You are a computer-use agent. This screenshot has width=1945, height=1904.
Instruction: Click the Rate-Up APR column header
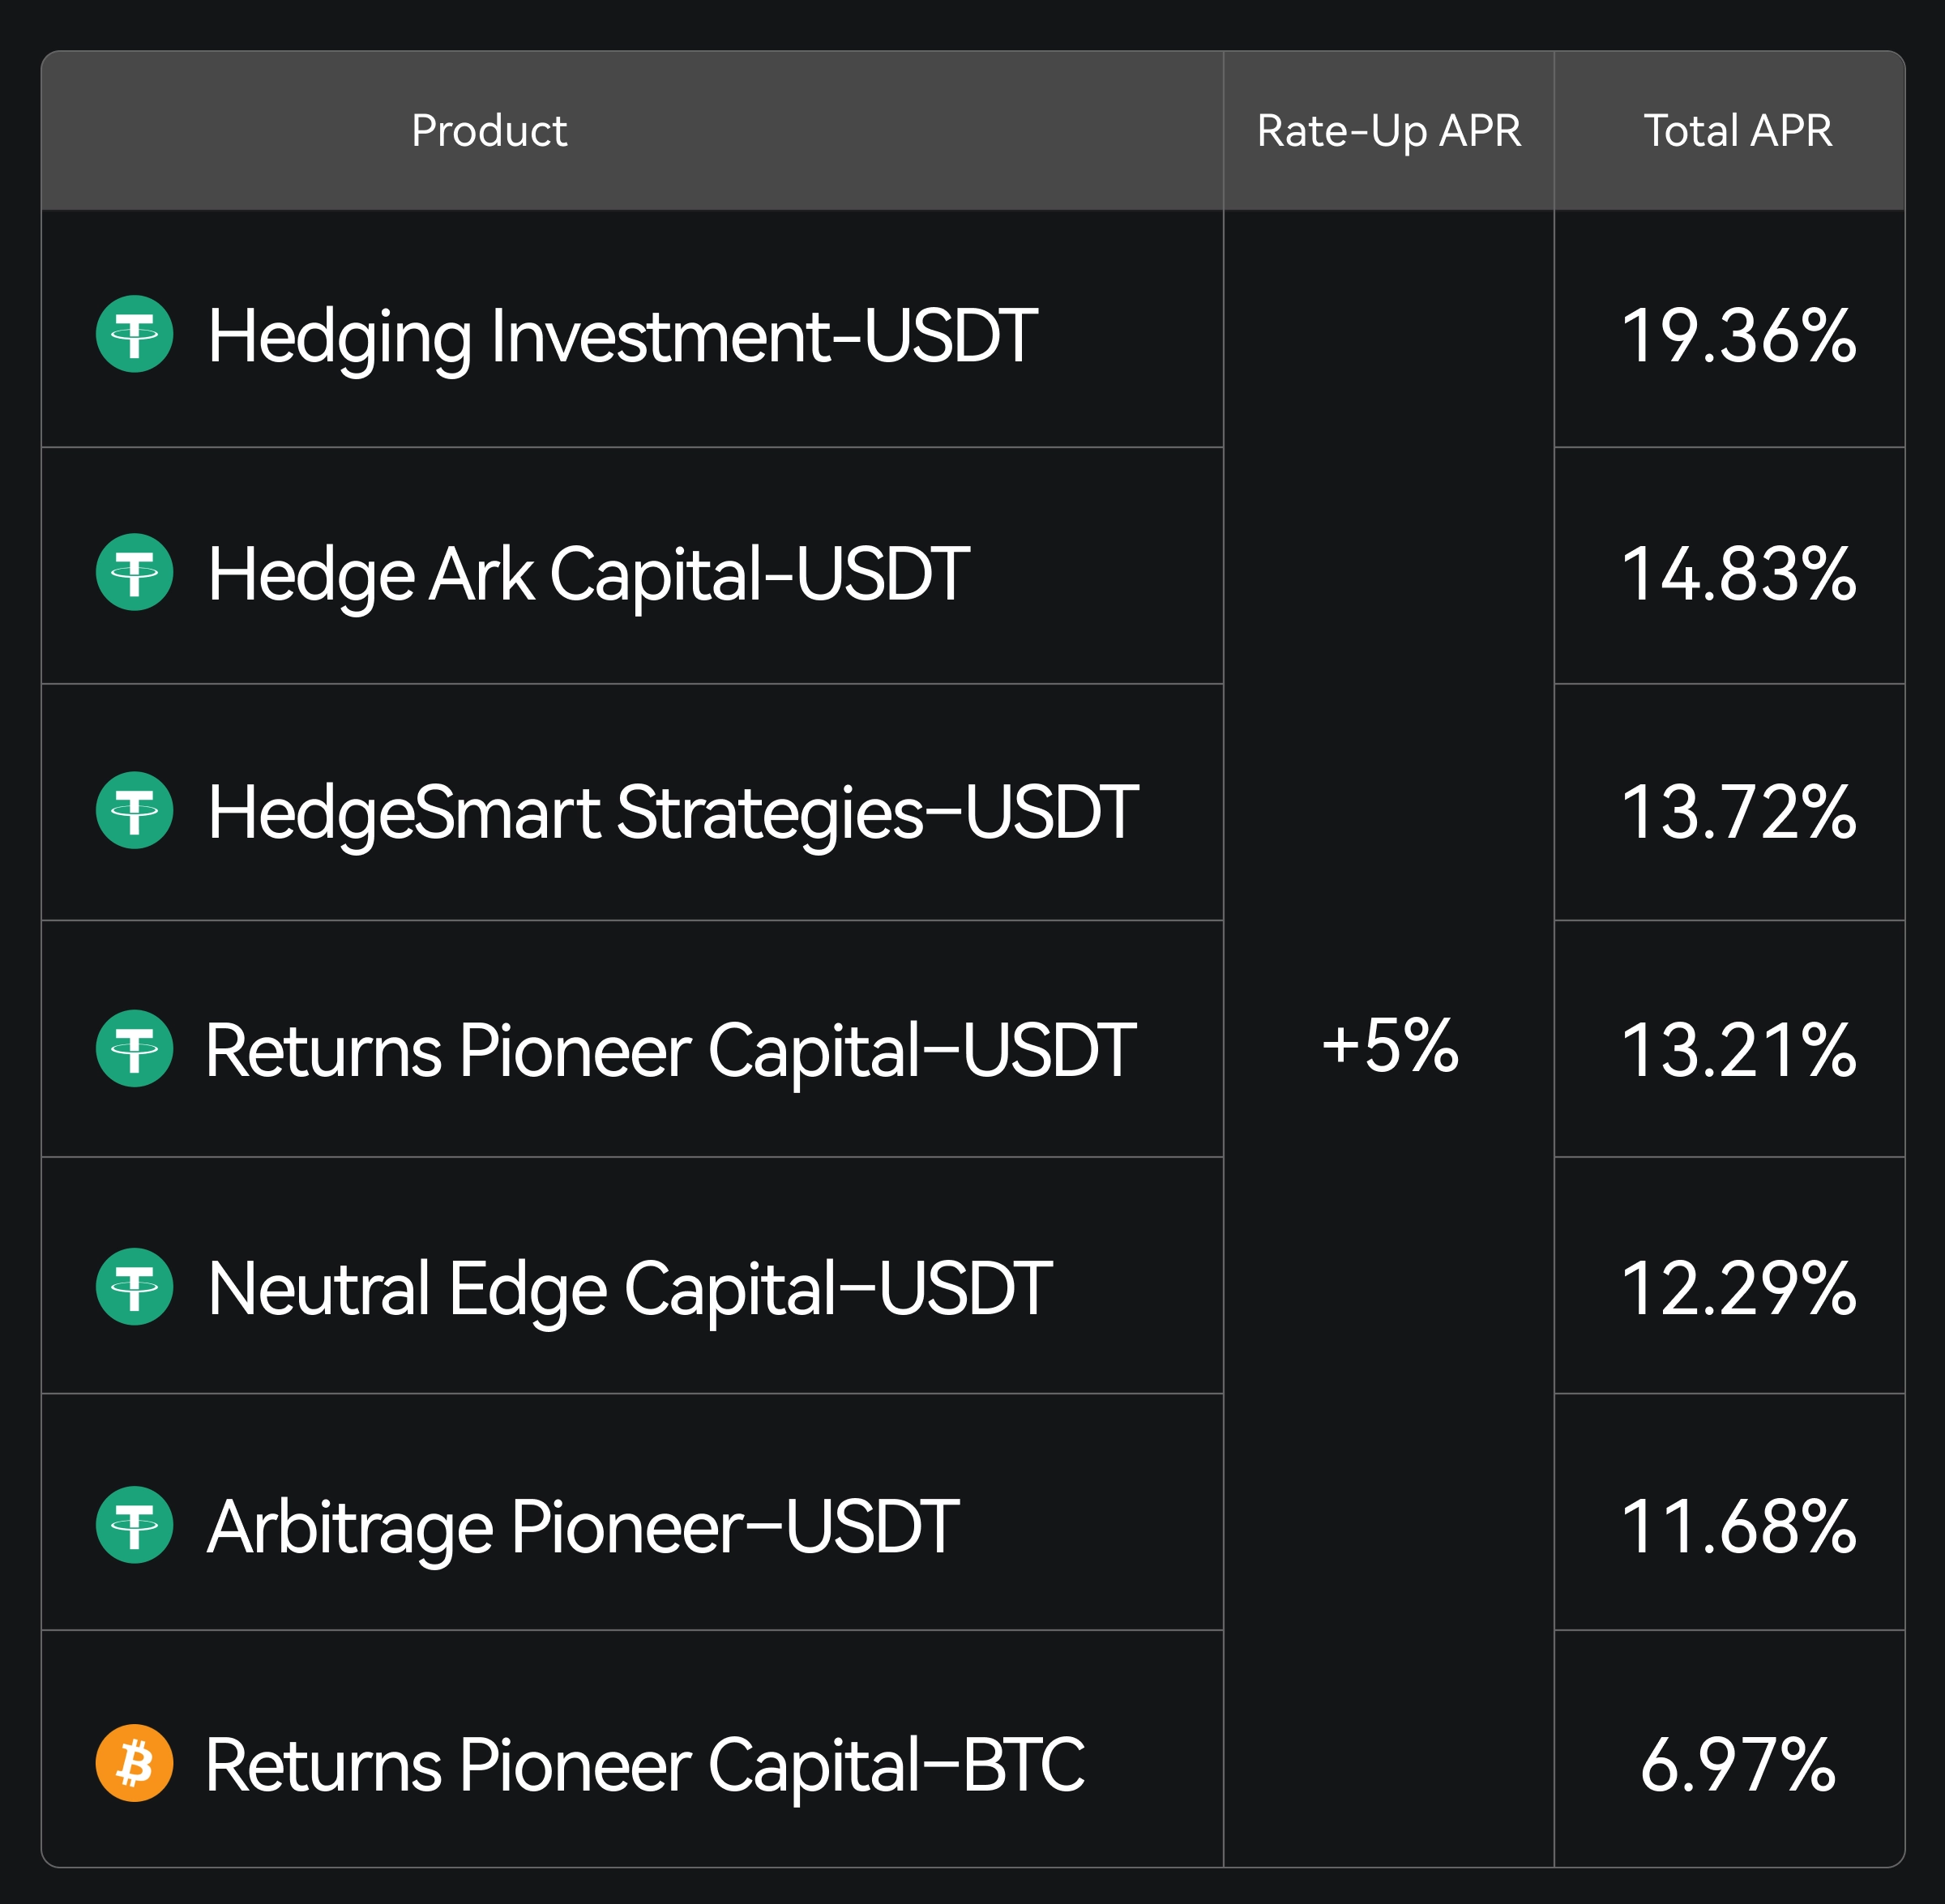click(x=1389, y=131)
